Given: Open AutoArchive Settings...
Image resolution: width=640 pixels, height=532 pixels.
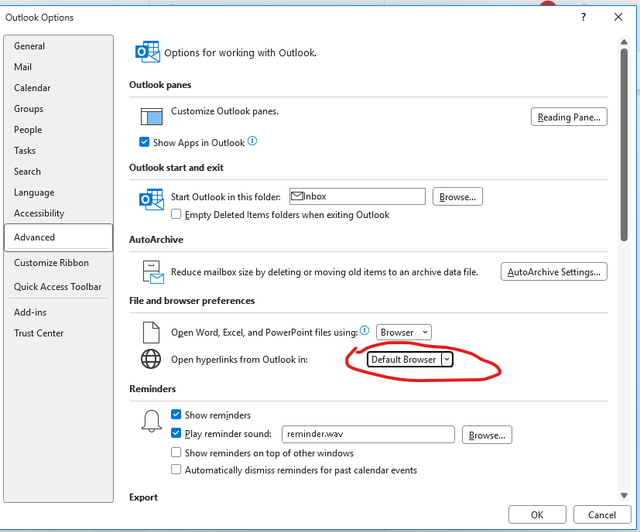Looking at the screenshot, I should (554, 272).
